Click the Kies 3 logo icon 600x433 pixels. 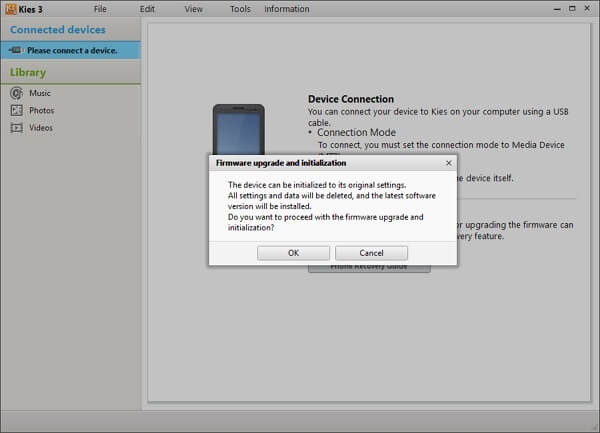tap(9, 9)
